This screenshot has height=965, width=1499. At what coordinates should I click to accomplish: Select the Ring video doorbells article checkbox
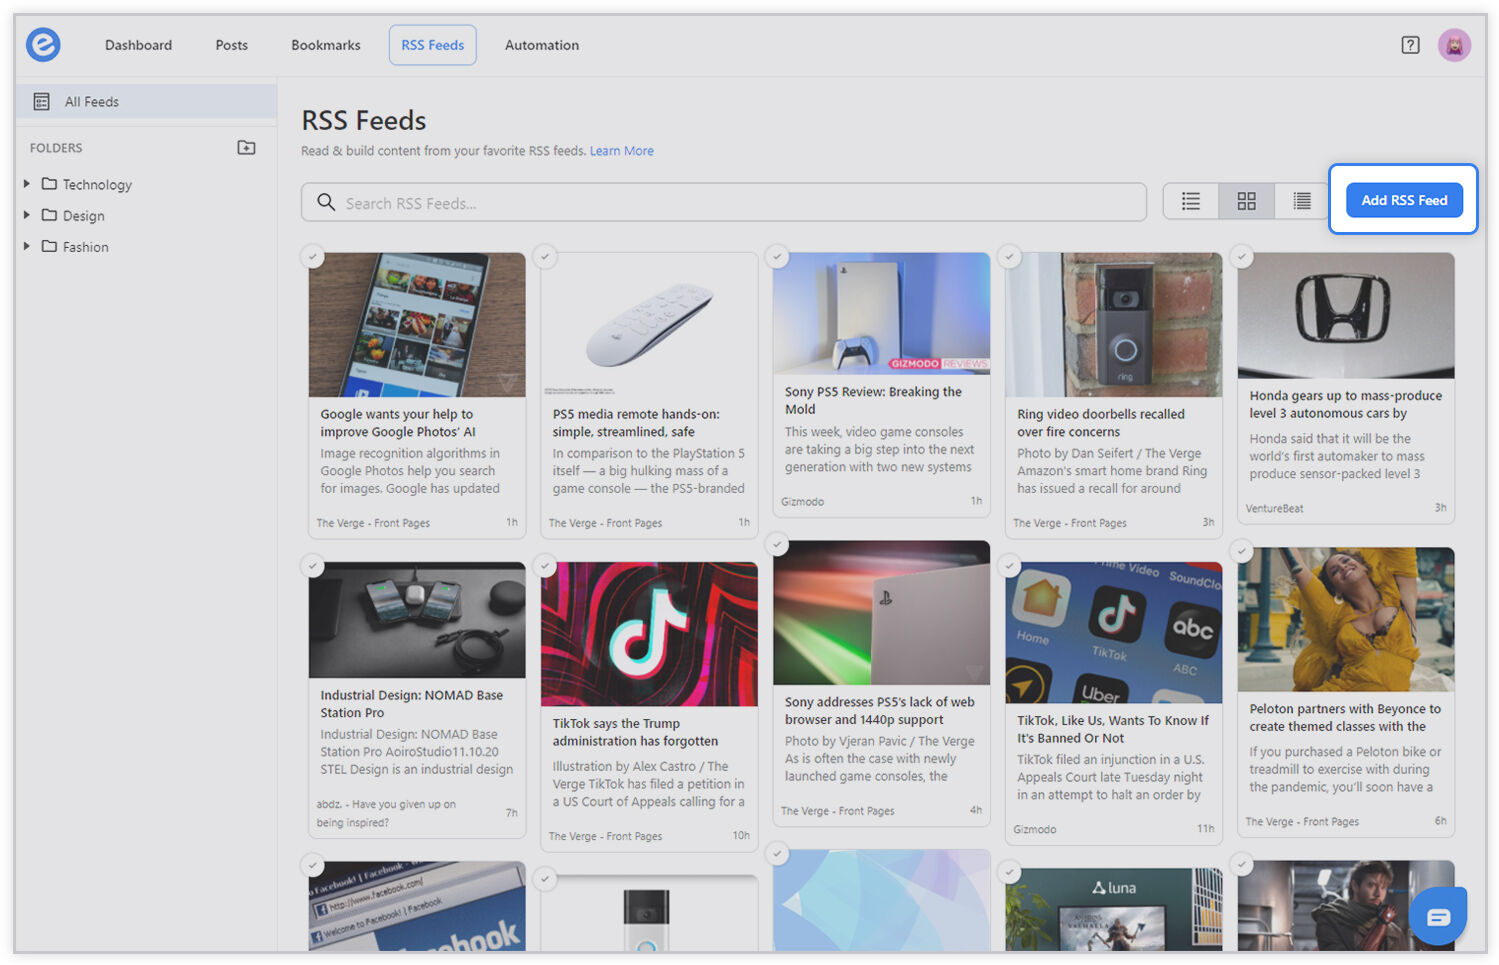(x=1010, y=257)
